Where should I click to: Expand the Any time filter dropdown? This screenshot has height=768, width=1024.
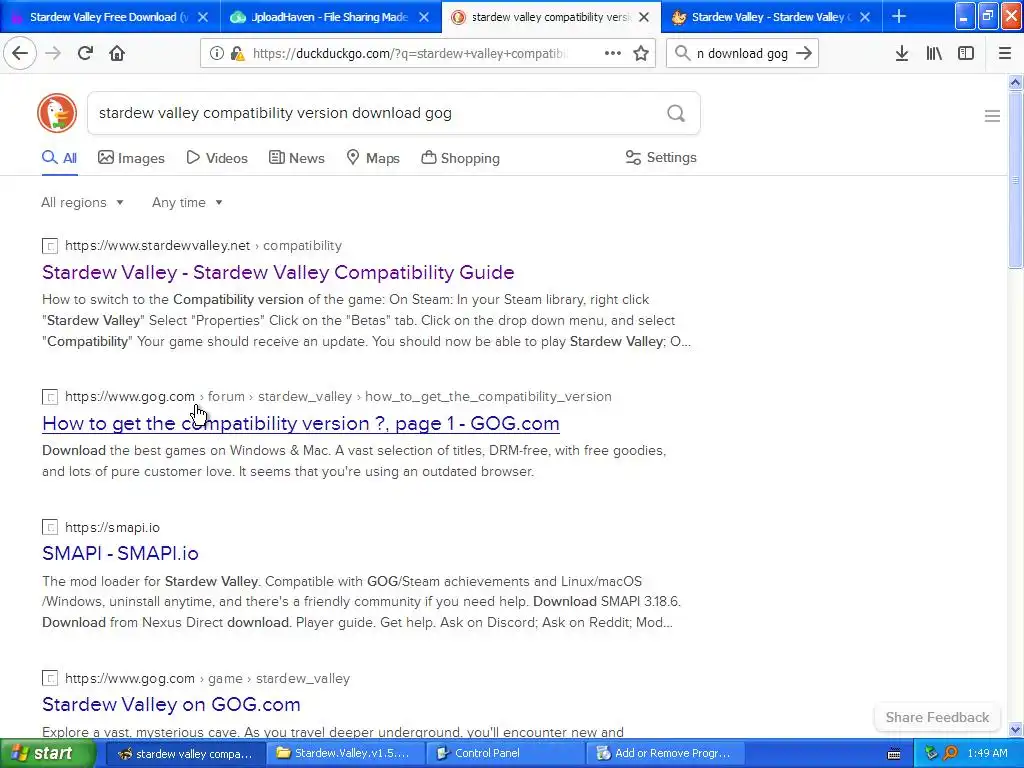[x=187, y=202]
